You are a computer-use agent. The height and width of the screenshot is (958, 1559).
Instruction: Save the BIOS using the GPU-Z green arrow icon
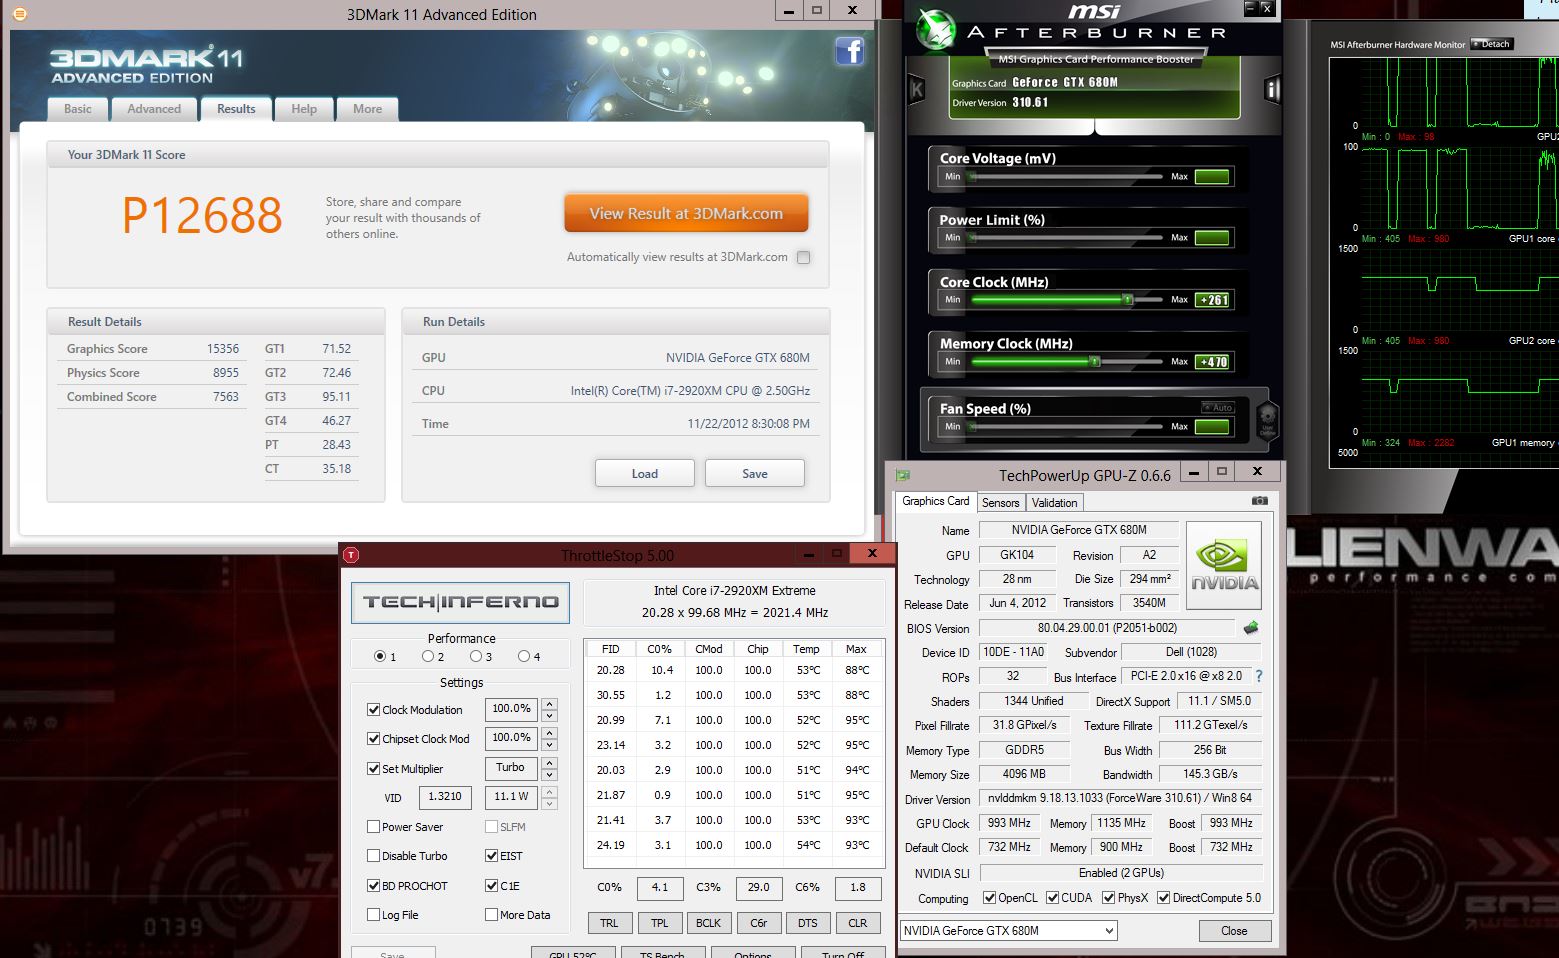click(1251, 628)
